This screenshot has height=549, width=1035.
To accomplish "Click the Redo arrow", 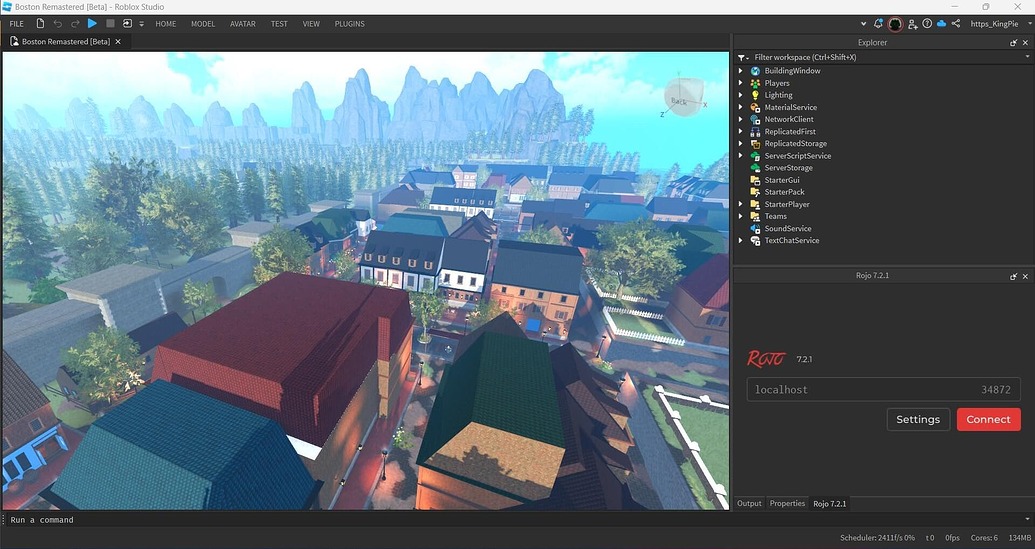I will pyautogui.click(x=75, y=24).
